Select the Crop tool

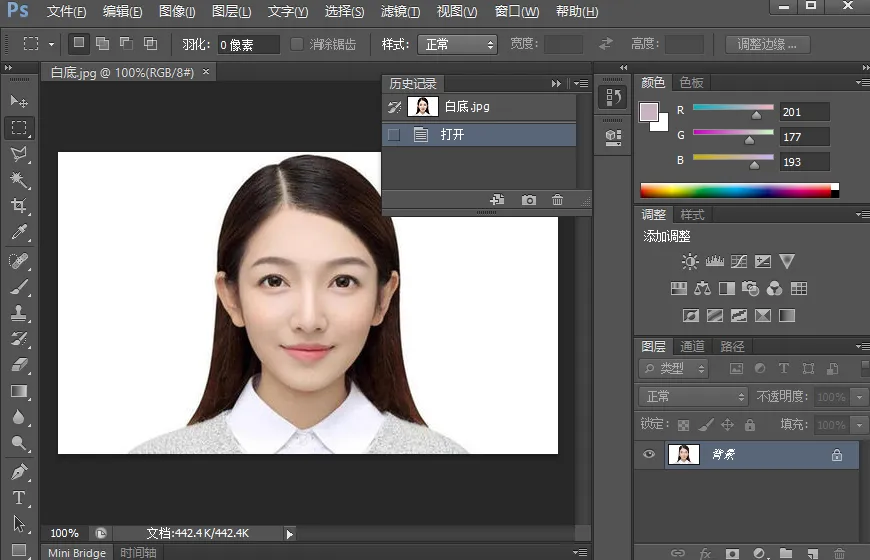(x=19, y=206)
